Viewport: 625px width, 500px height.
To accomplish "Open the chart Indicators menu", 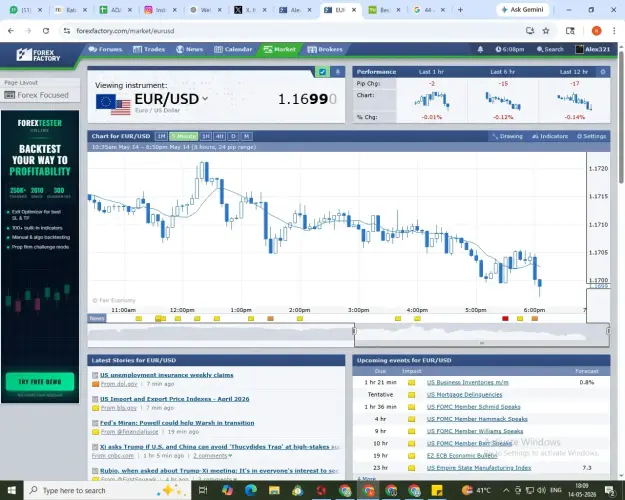I will click(x=550, y=136).
